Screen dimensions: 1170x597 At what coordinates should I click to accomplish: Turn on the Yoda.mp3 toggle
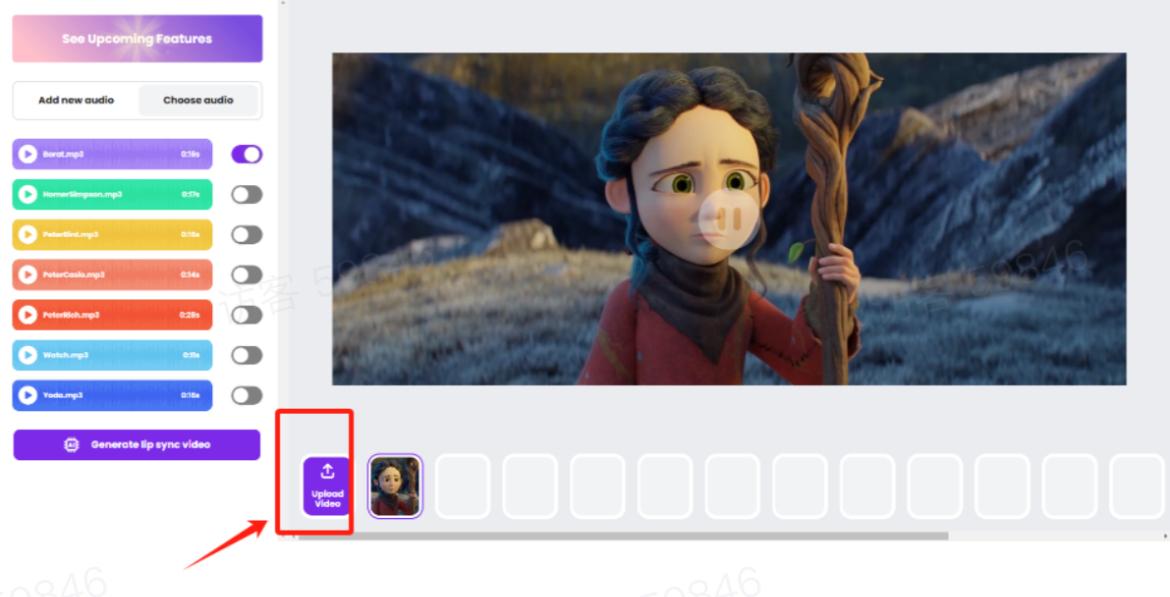(x=247, y=395)
